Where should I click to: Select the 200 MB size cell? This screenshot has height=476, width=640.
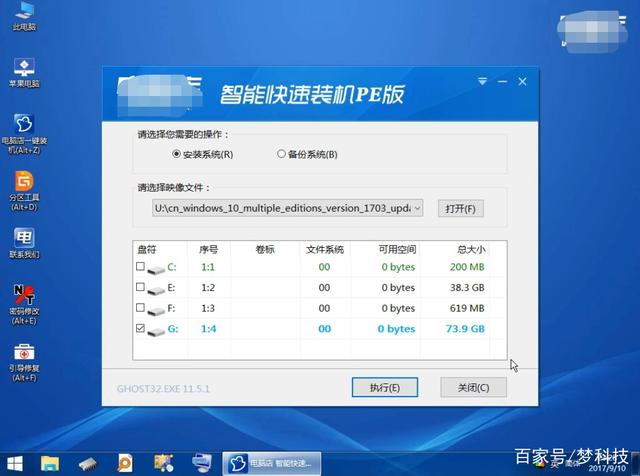[467, 267]
